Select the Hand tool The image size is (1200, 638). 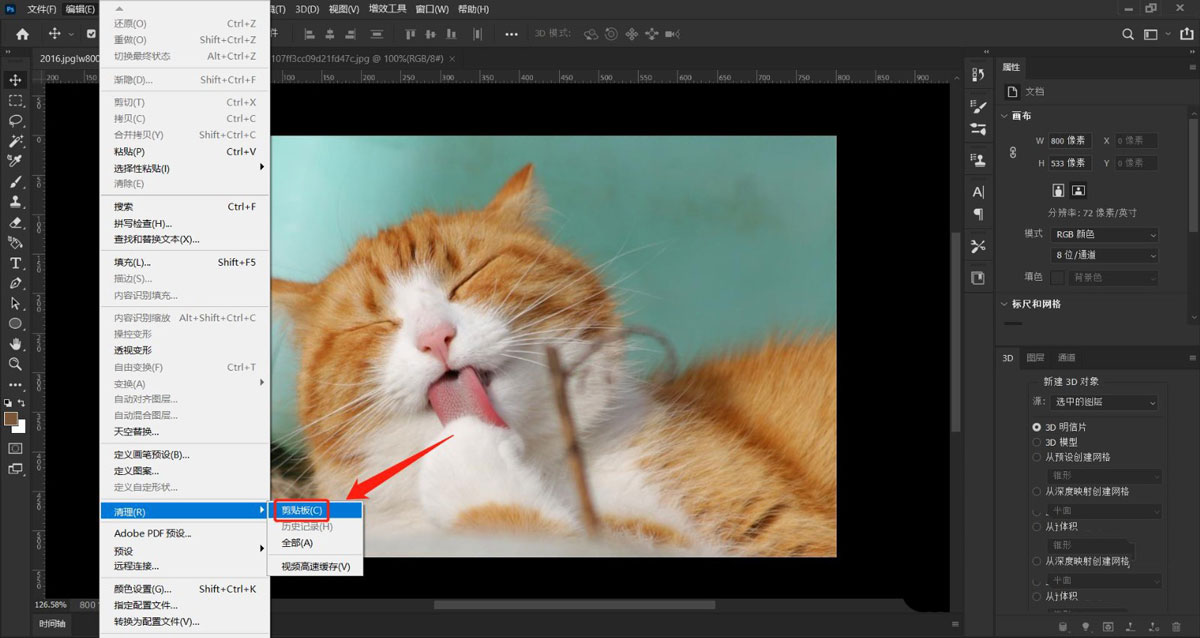pyautogui.click(x=15, y=344)
